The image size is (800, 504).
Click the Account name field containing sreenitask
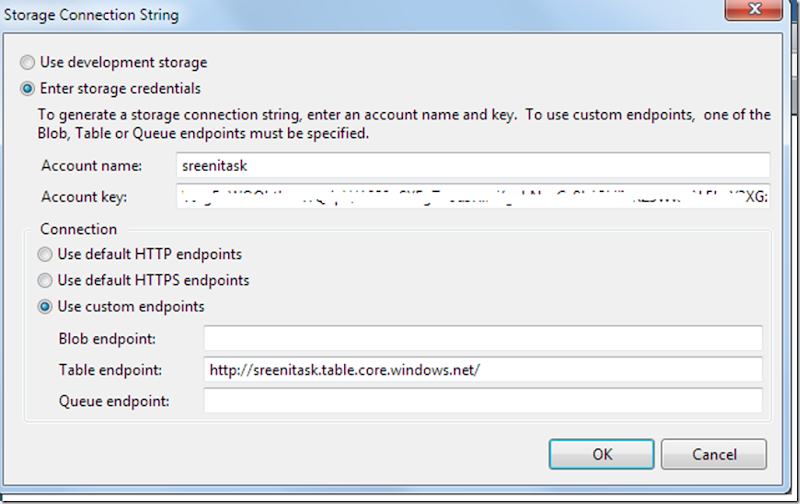[472, 165]
